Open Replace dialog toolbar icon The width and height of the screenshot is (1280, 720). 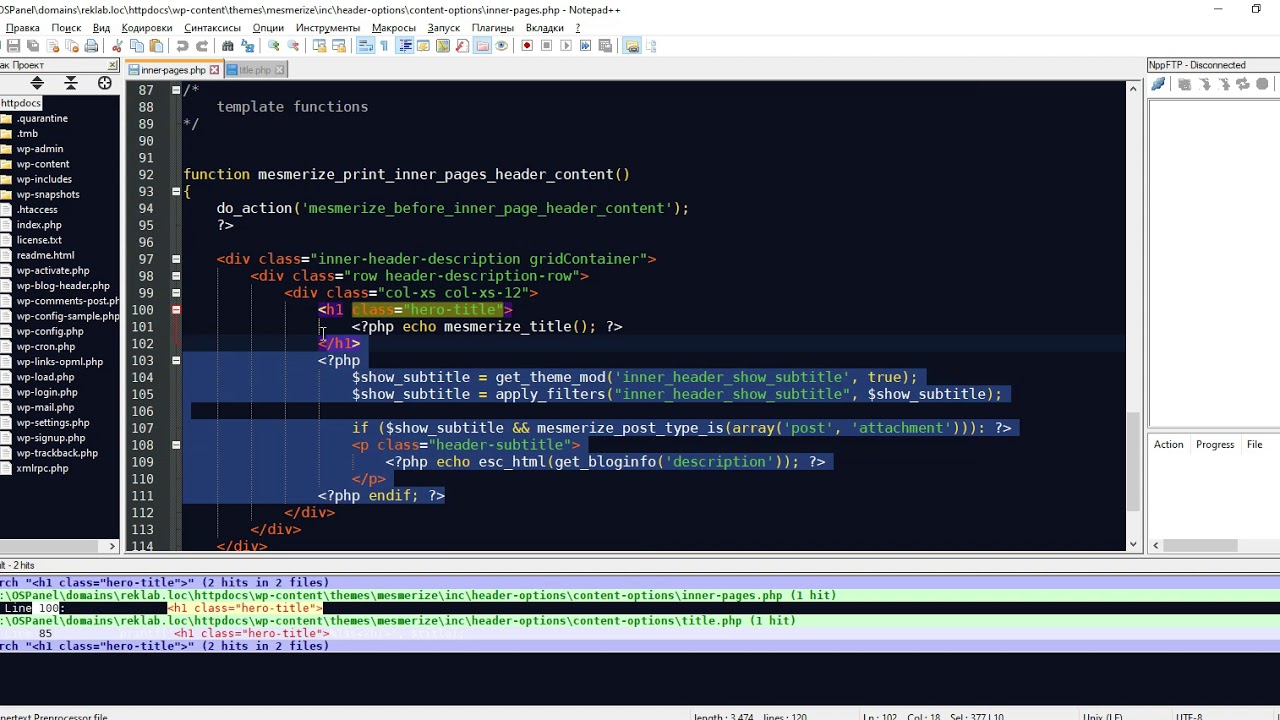tap(247, 46)
